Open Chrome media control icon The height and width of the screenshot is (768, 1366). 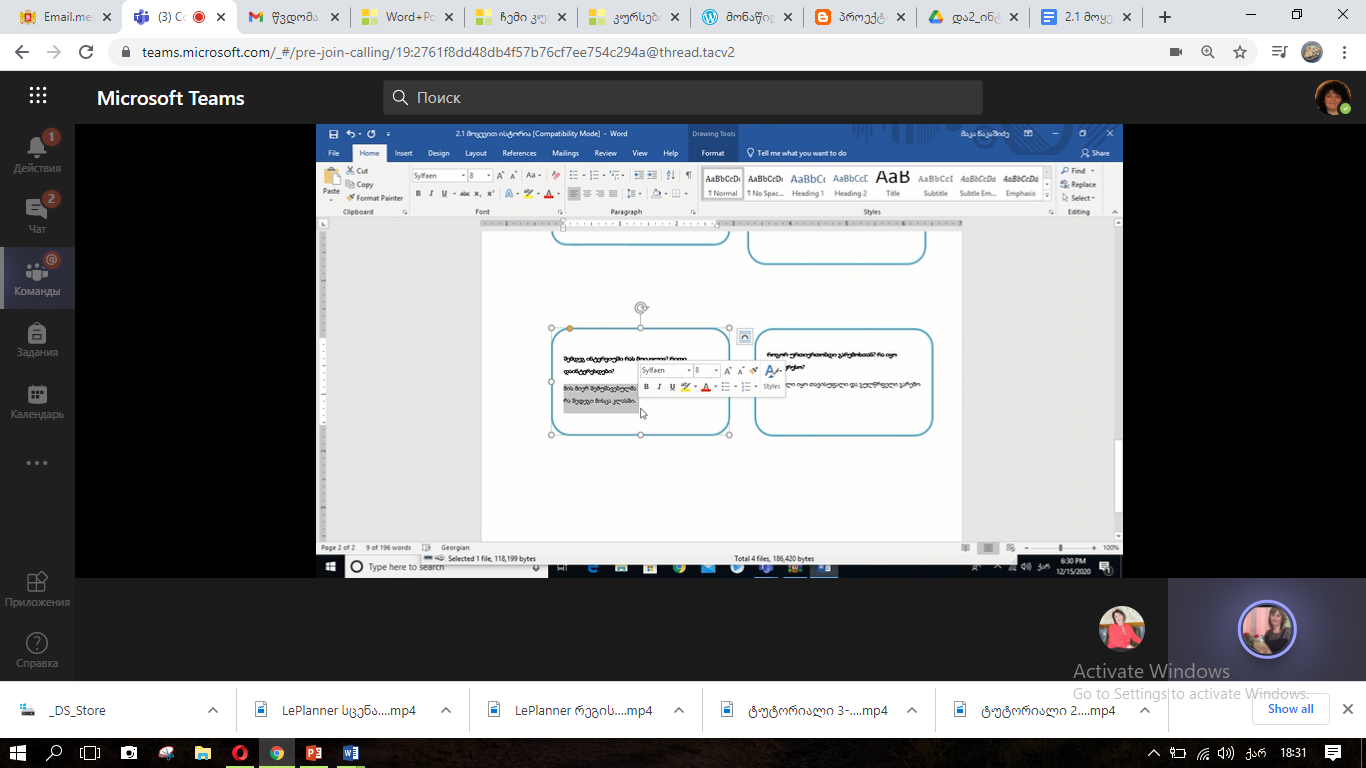coord(1278,52)
